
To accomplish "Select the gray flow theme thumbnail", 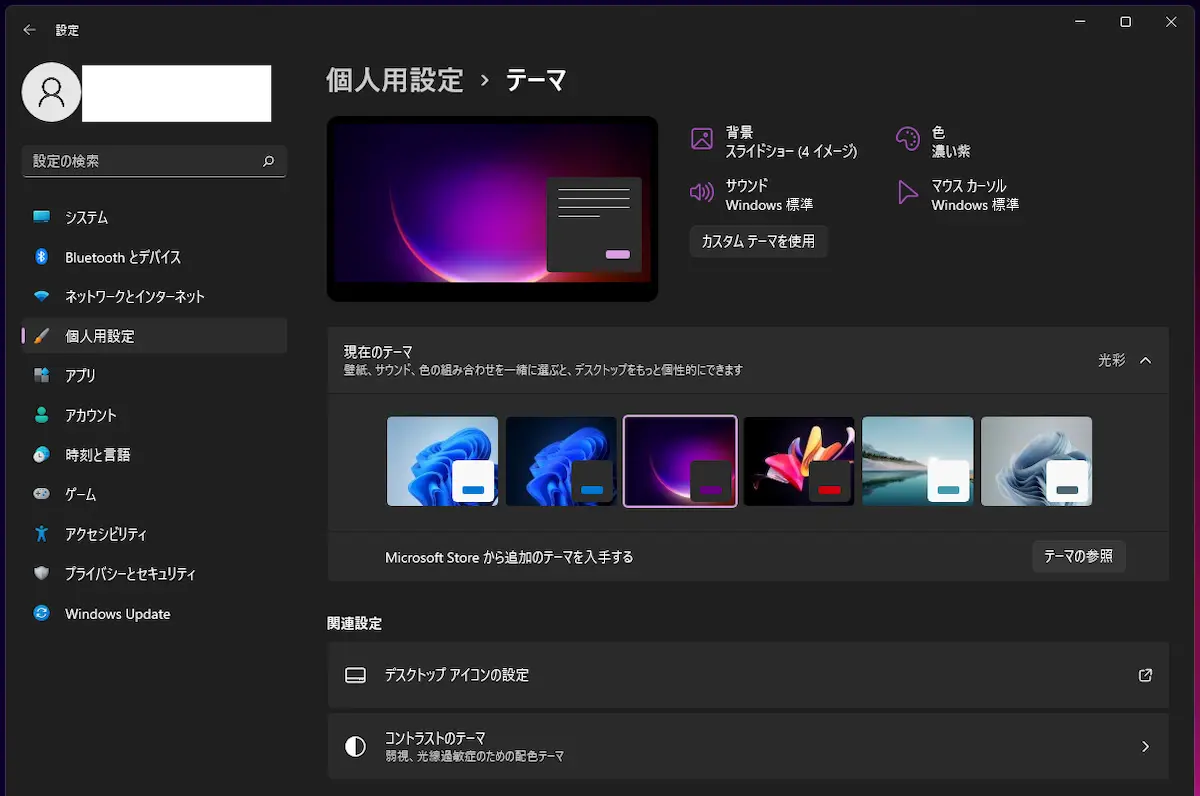I will click(x=1037, y=461).
